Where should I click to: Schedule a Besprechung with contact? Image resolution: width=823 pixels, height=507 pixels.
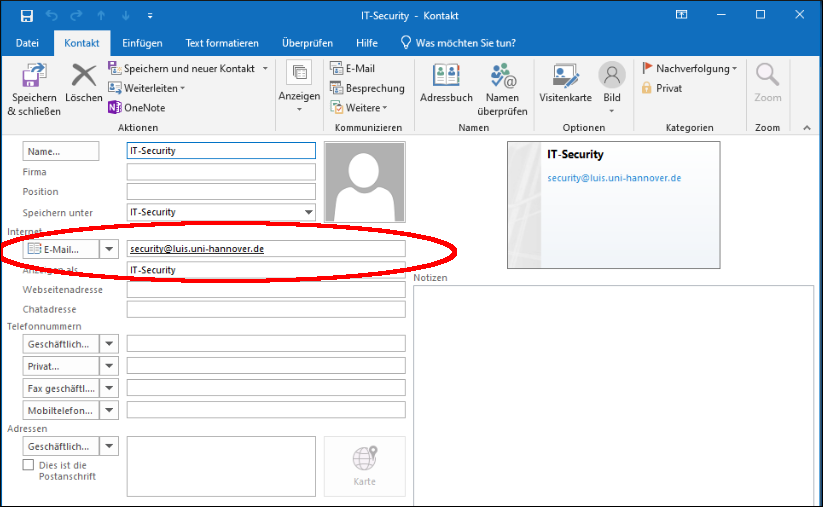(367, 88)
